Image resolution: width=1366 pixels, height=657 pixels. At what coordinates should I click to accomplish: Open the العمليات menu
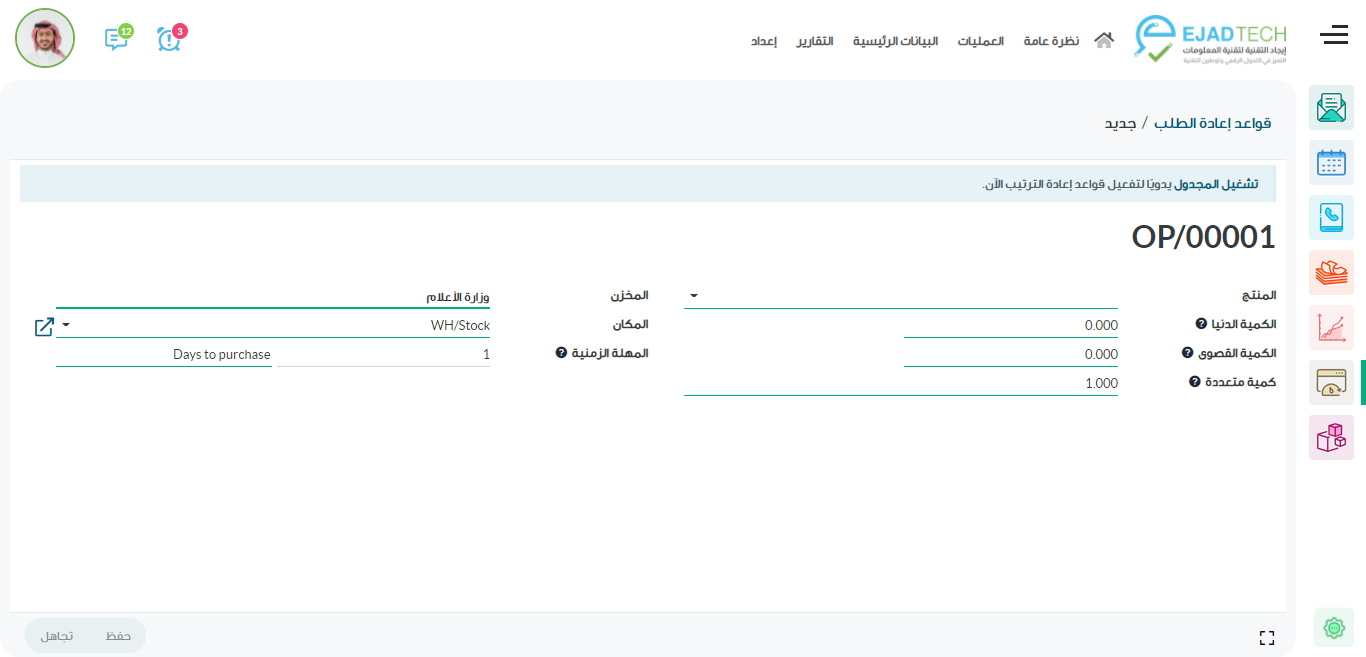pos(980,41)
